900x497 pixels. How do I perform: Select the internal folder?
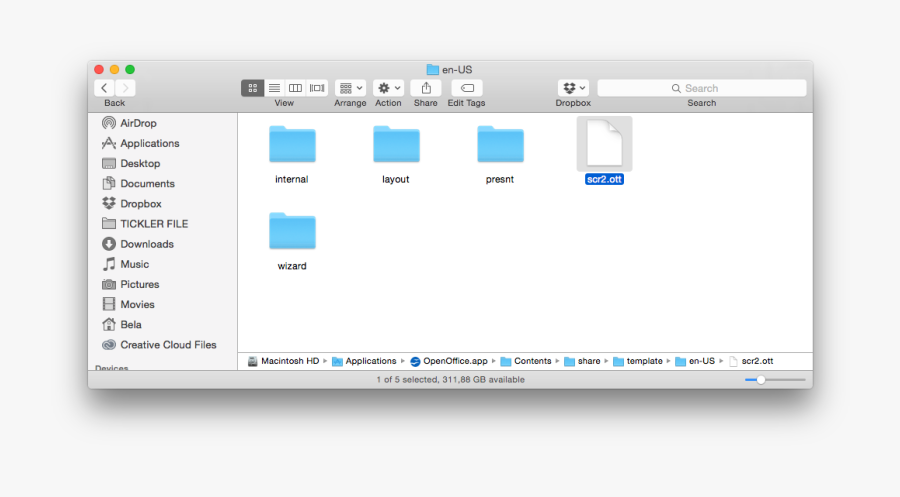coord(292,144)
